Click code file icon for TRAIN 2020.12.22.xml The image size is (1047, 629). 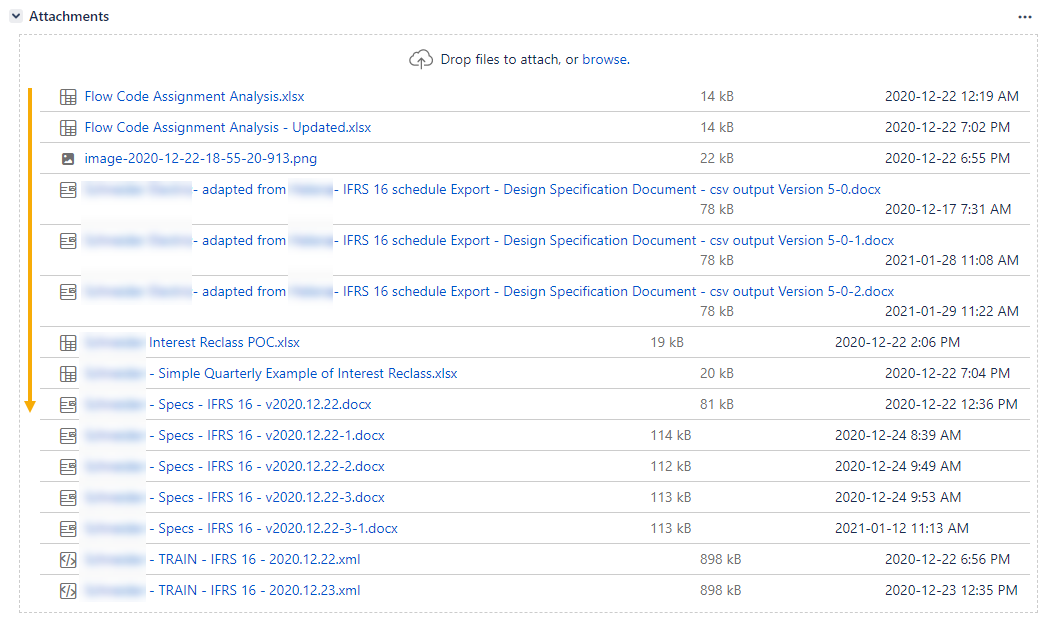pyautogui.click(x=68, y=560)
